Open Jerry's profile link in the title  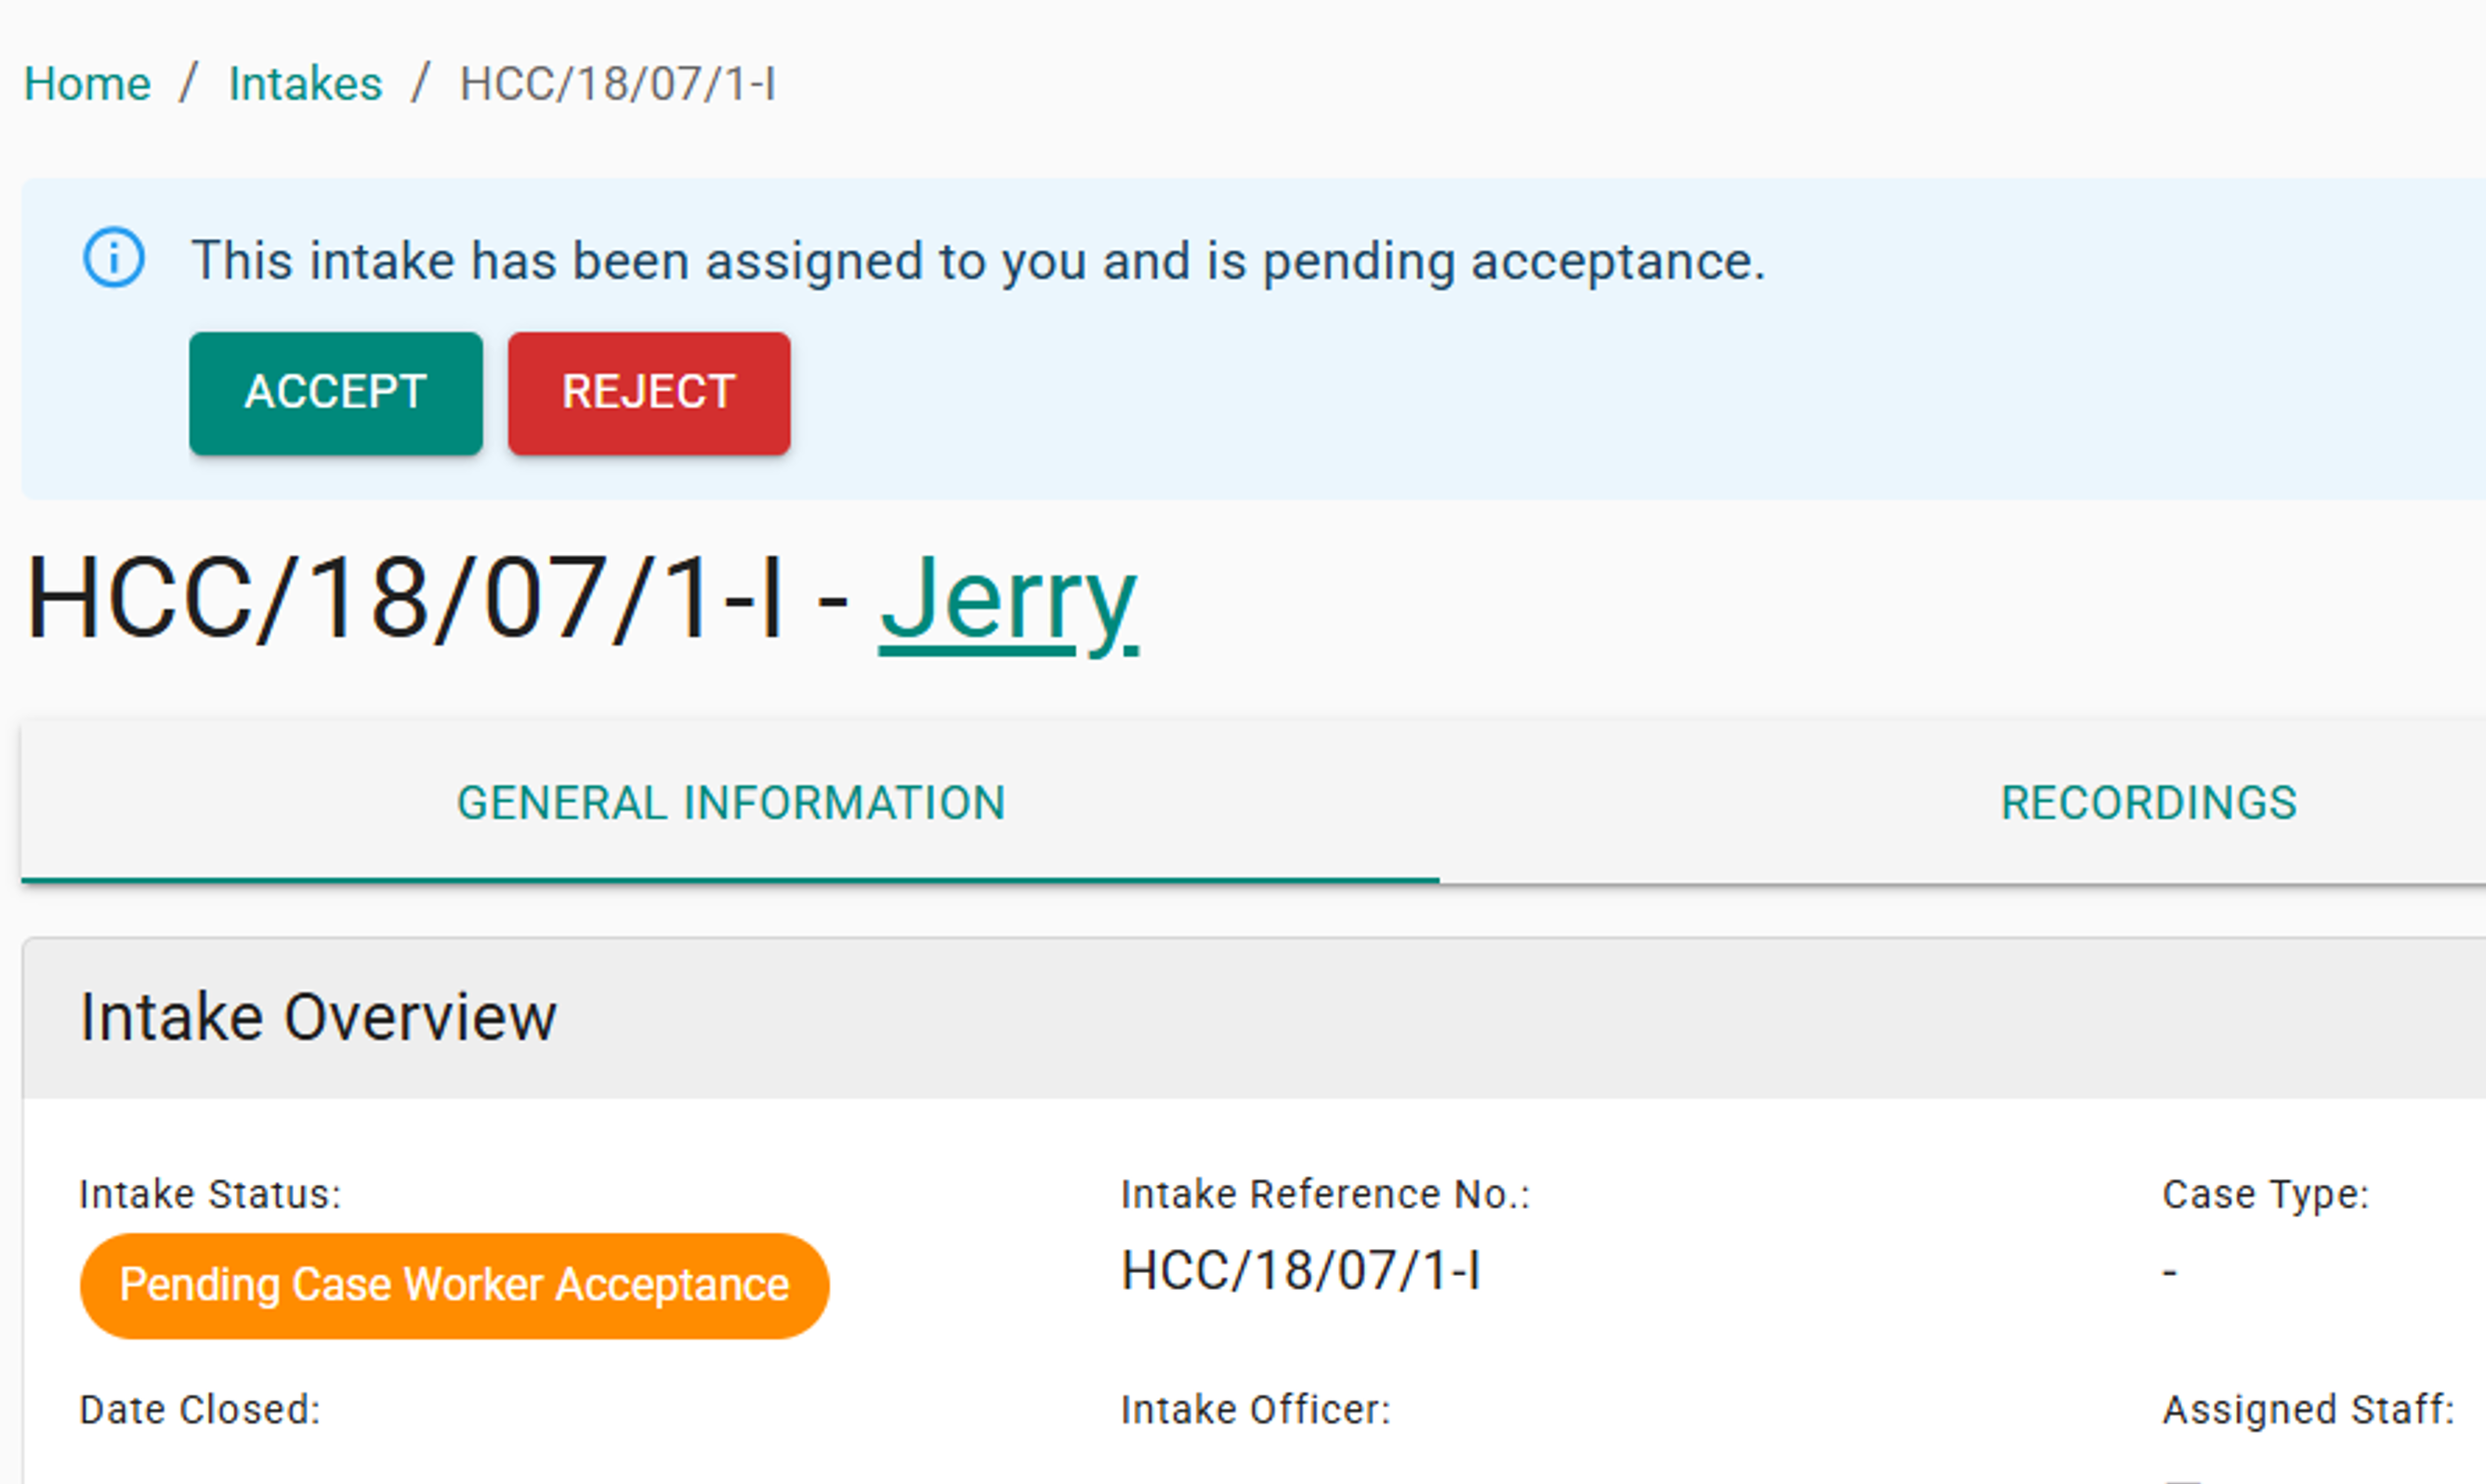1008,600
